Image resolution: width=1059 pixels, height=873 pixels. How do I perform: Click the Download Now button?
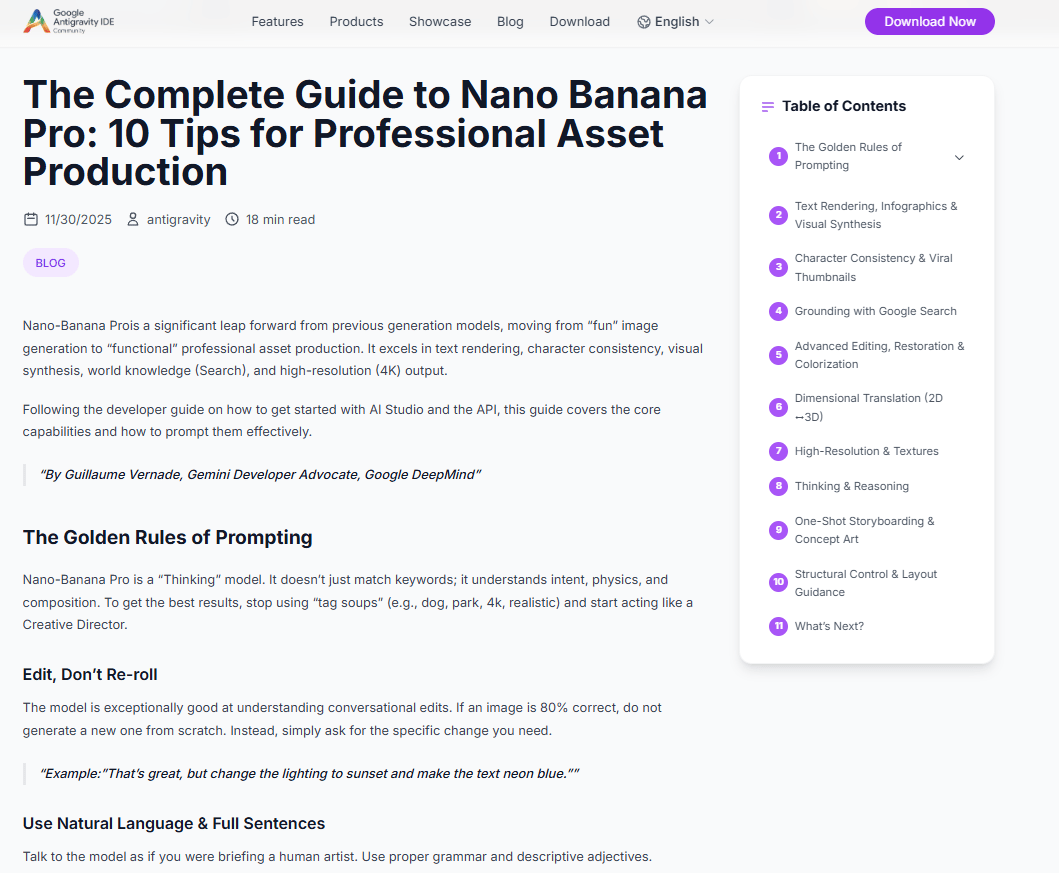pyautogui.click(x=929, y=22)
